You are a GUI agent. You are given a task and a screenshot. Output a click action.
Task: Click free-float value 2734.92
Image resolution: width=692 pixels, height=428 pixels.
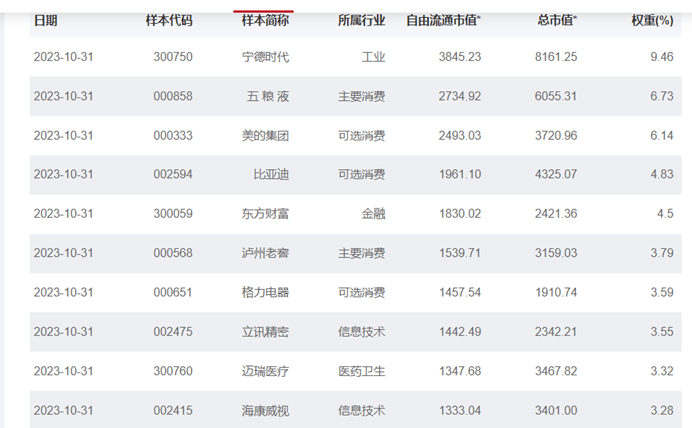click(460, 96)
